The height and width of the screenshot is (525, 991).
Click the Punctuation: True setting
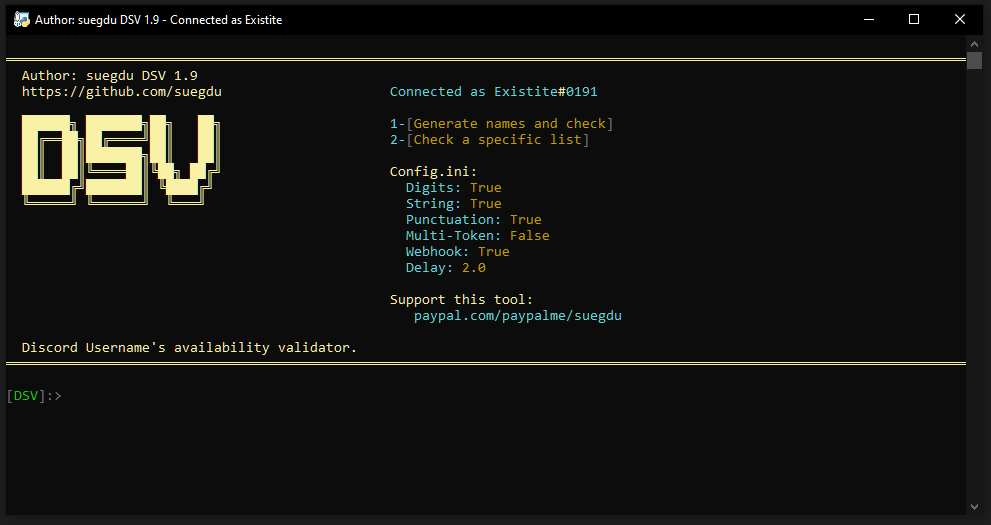[473, 220]
